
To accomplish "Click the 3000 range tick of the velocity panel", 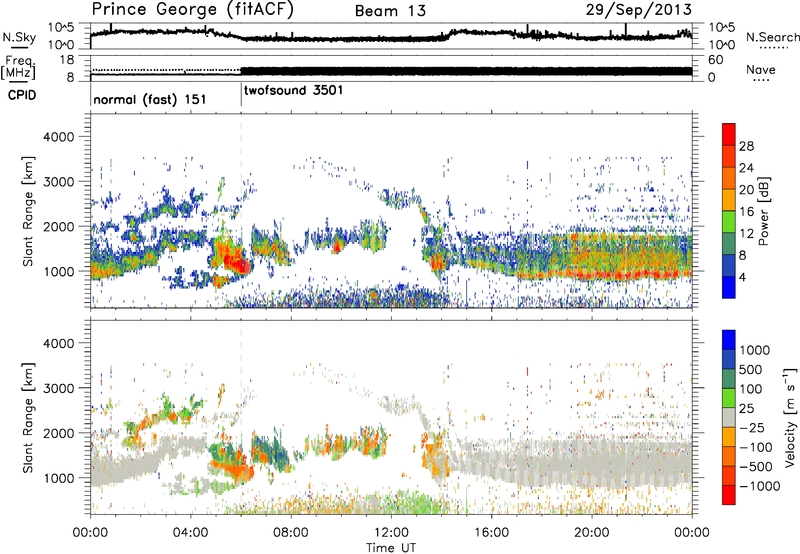I will coord(58,388).
